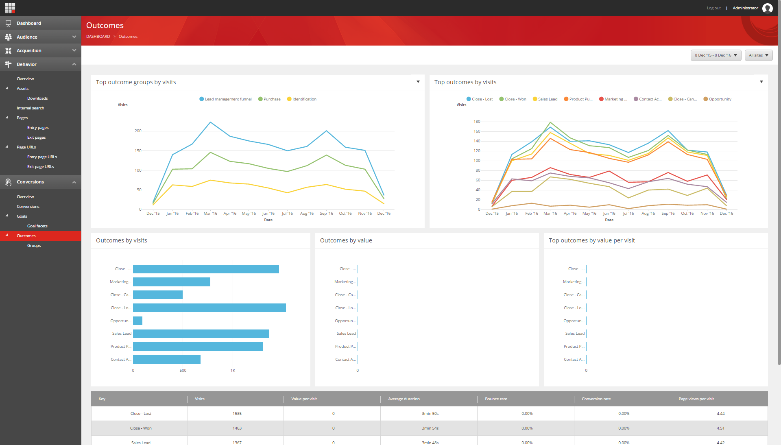This screenshot has height=445, width=781.
Task: Open Top outcome groups chart options arrow
Action: [x=418, y=82]
